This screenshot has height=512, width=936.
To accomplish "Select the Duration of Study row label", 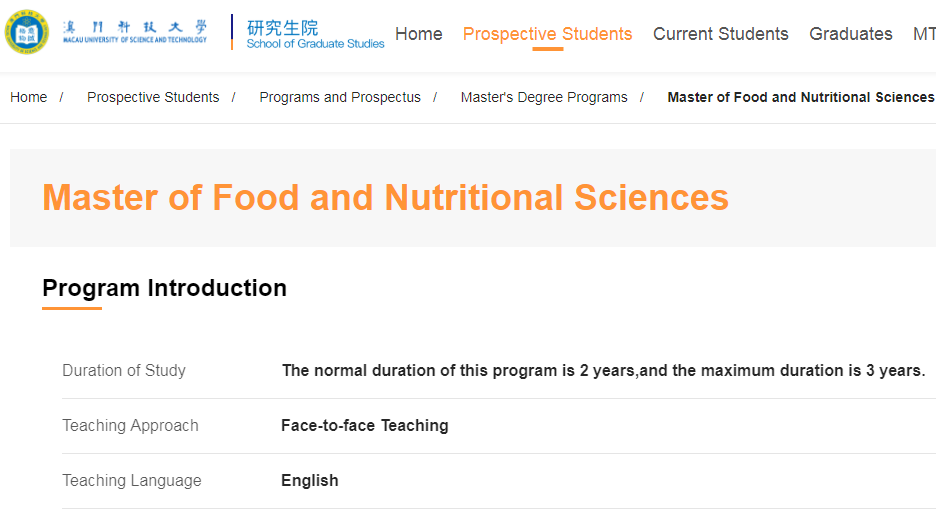I will [x=124, y=371].
